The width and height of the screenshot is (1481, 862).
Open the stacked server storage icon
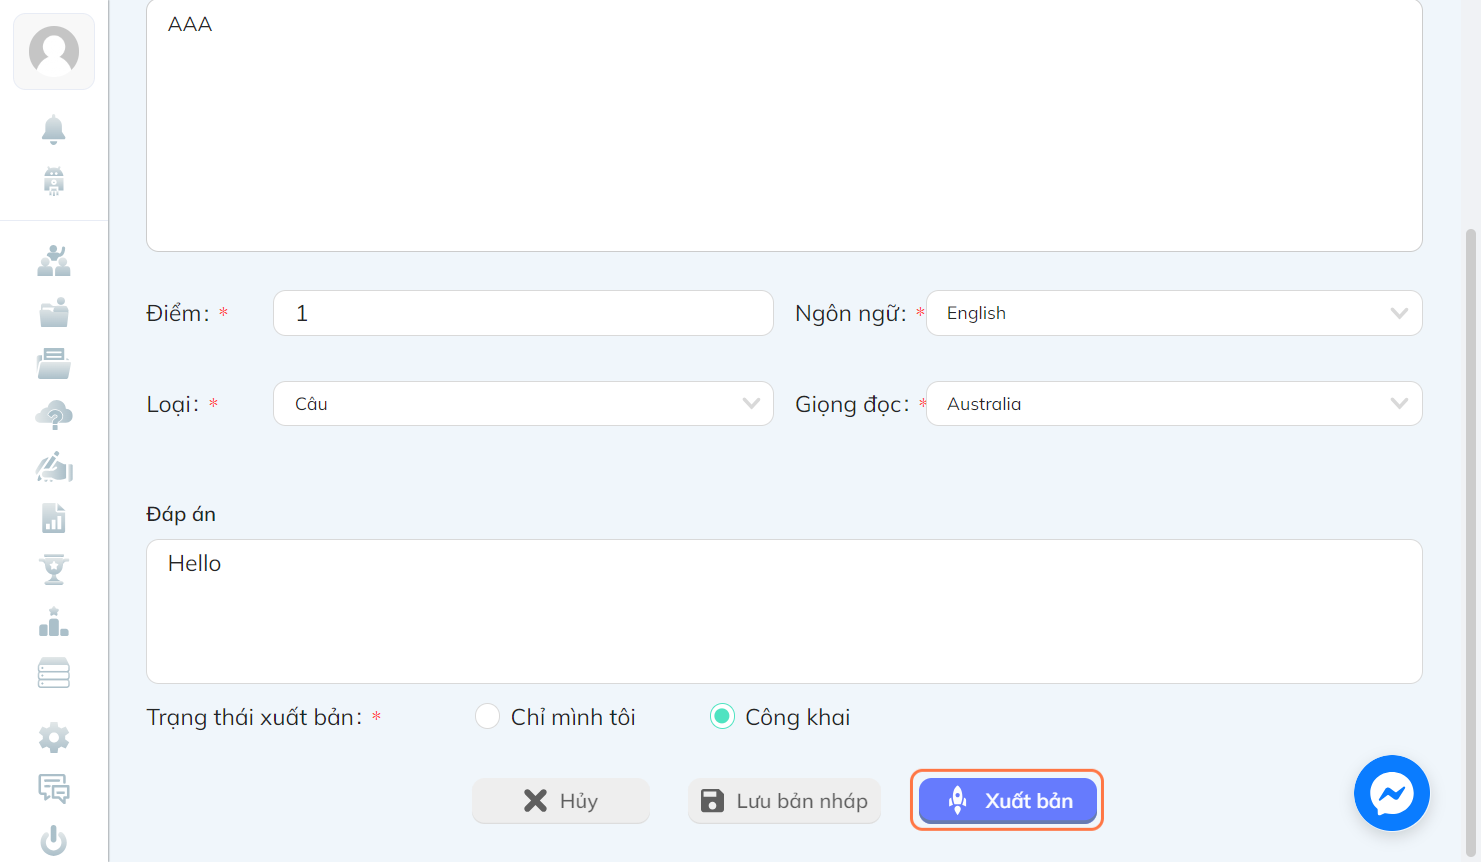(x=54, y=673)
